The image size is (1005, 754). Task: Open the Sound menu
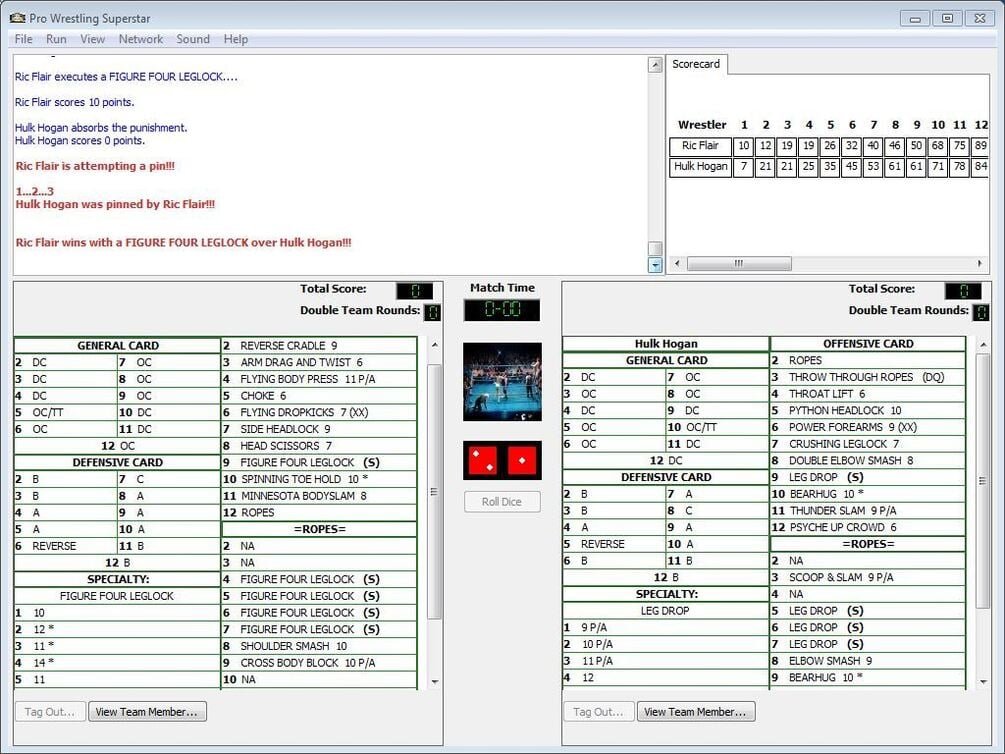coord(193,39)
